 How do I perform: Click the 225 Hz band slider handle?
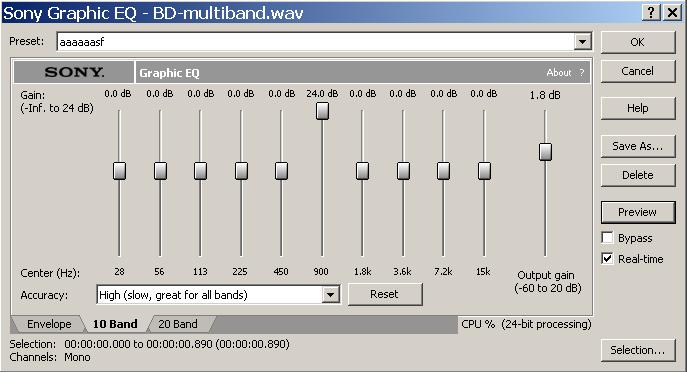tap(241, 171)
